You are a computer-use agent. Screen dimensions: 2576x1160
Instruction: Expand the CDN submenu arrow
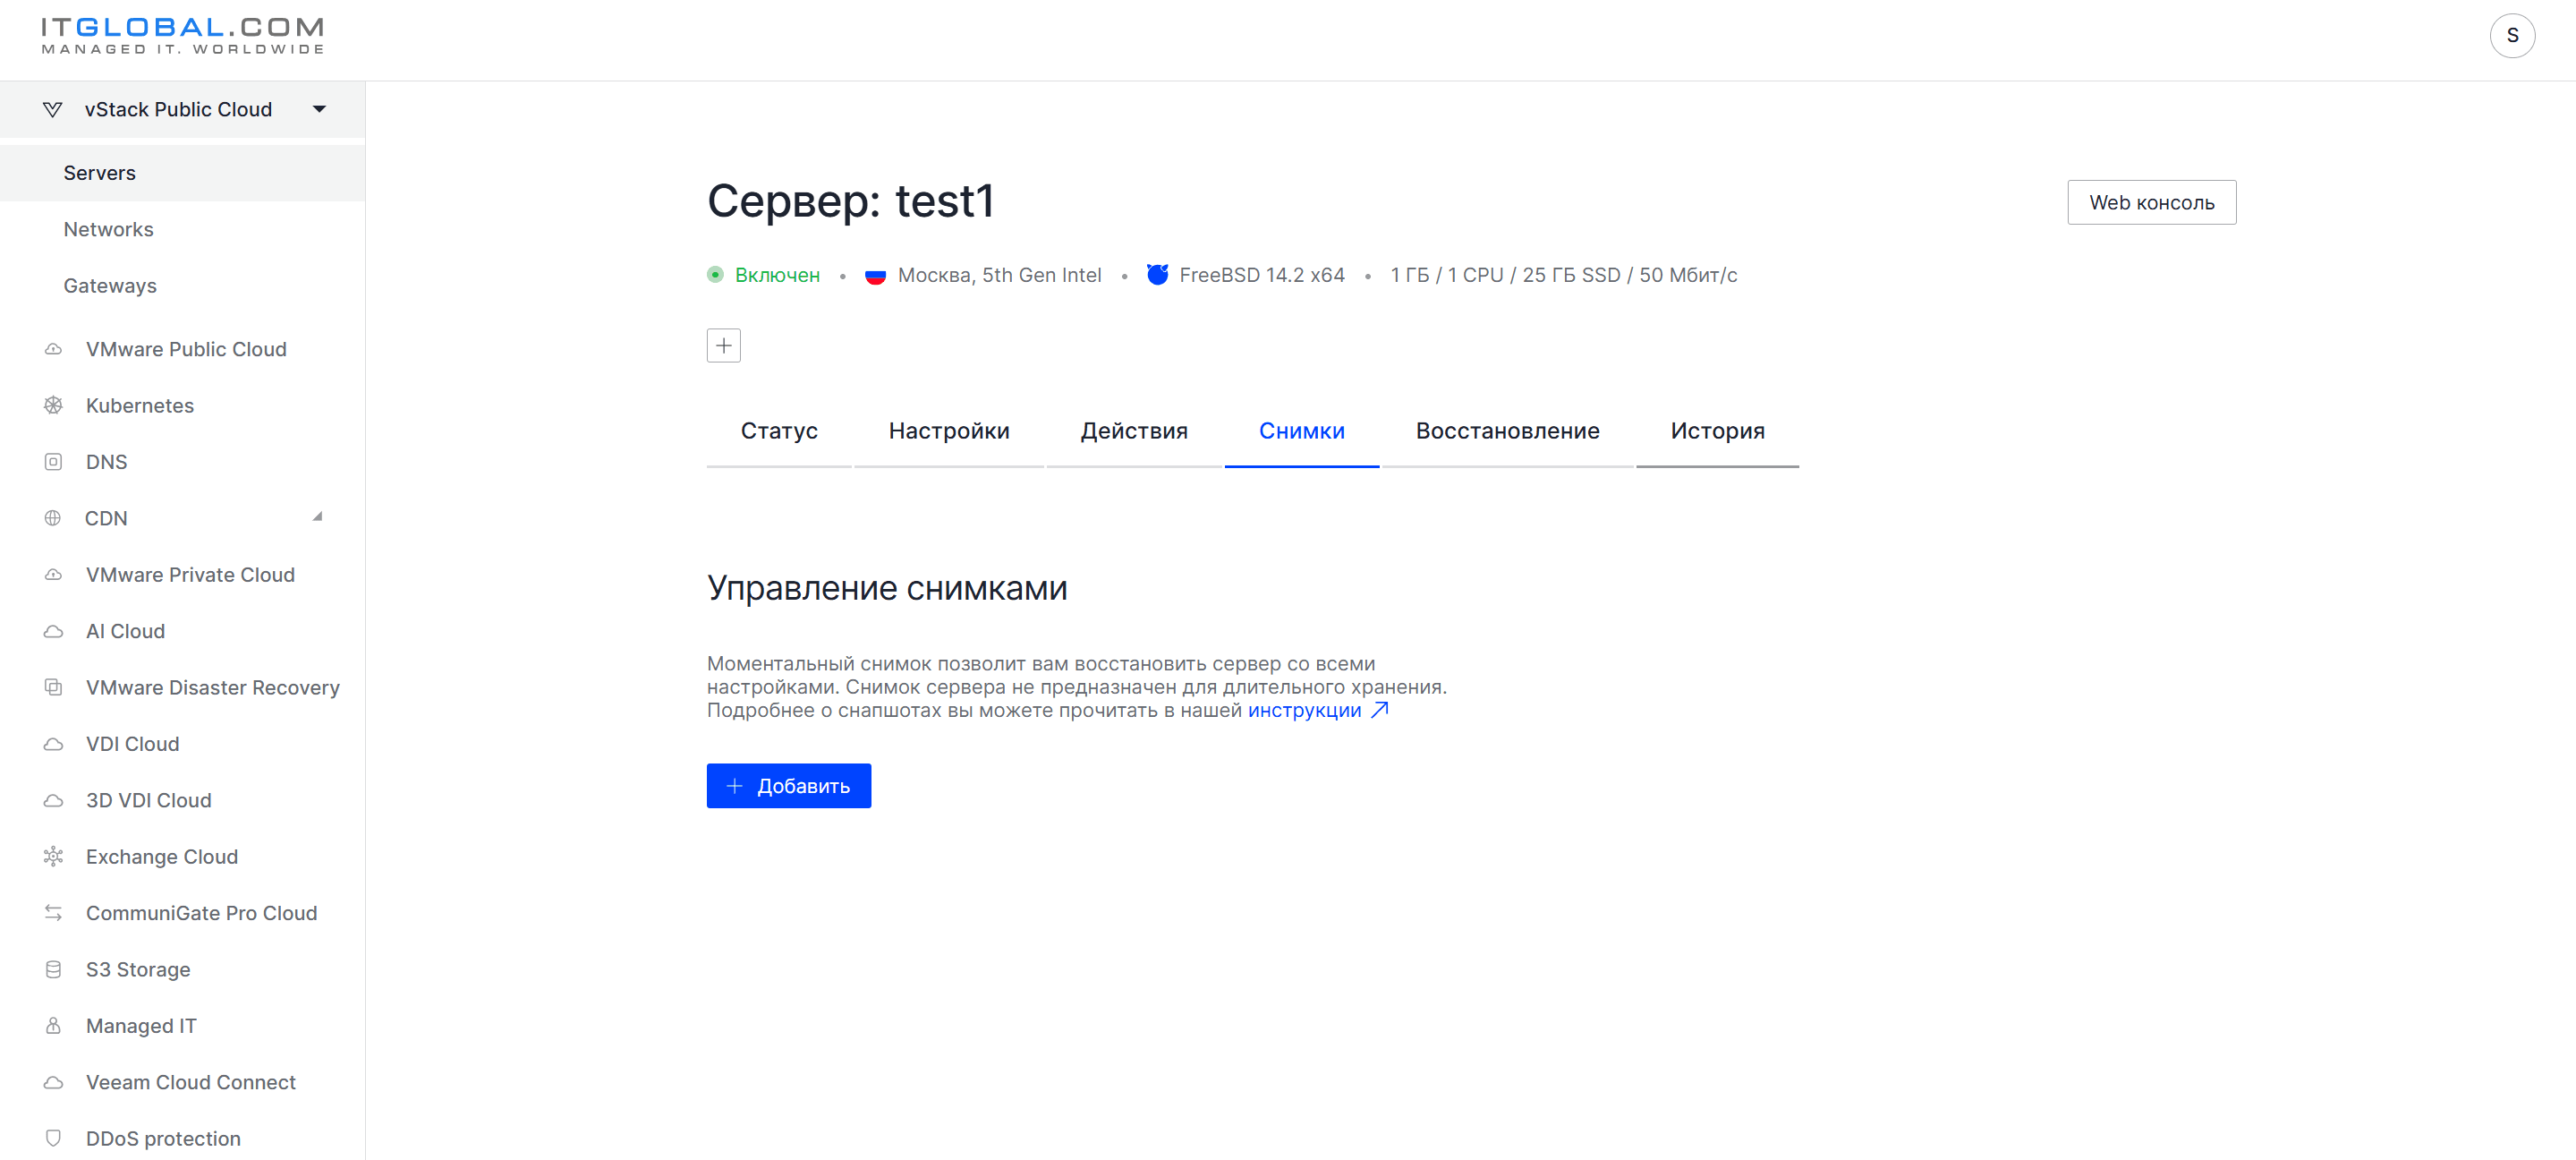point(318,517)
